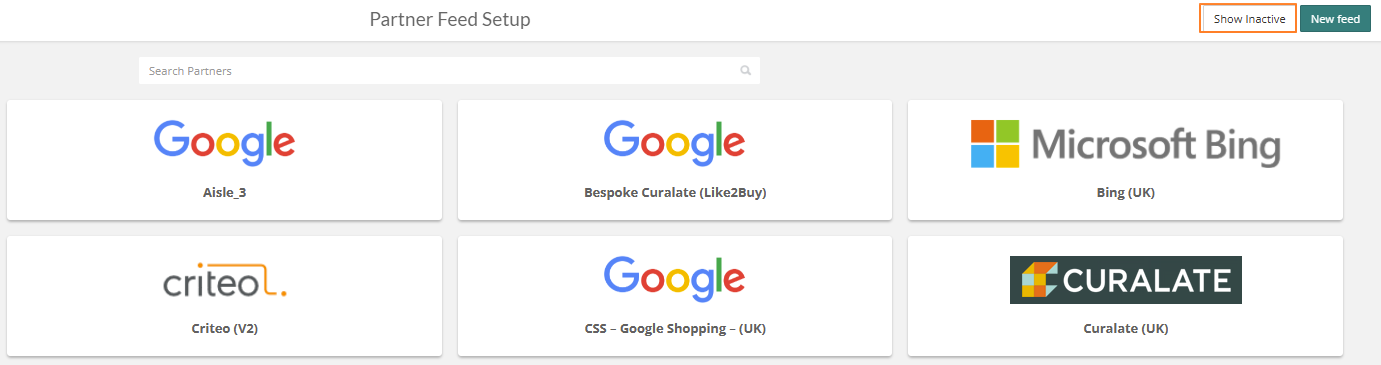1381x365 pixels.
Task: Click Google logo on Bespoke Curalate card
Action: pos(675,143)
